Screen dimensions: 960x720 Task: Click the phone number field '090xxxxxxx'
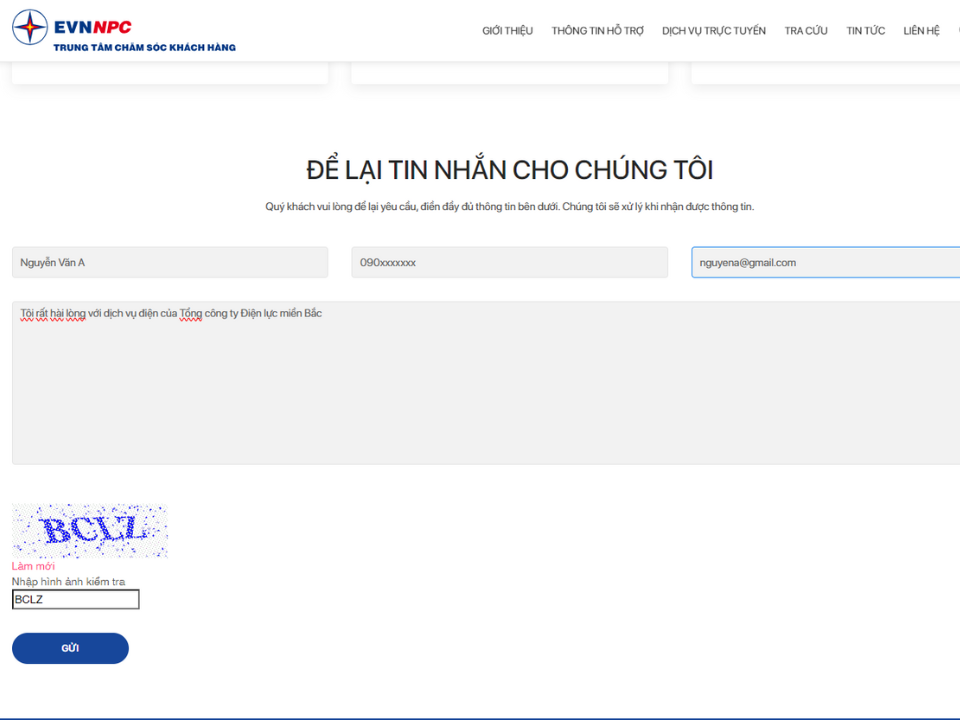click(x=509, y=263)
